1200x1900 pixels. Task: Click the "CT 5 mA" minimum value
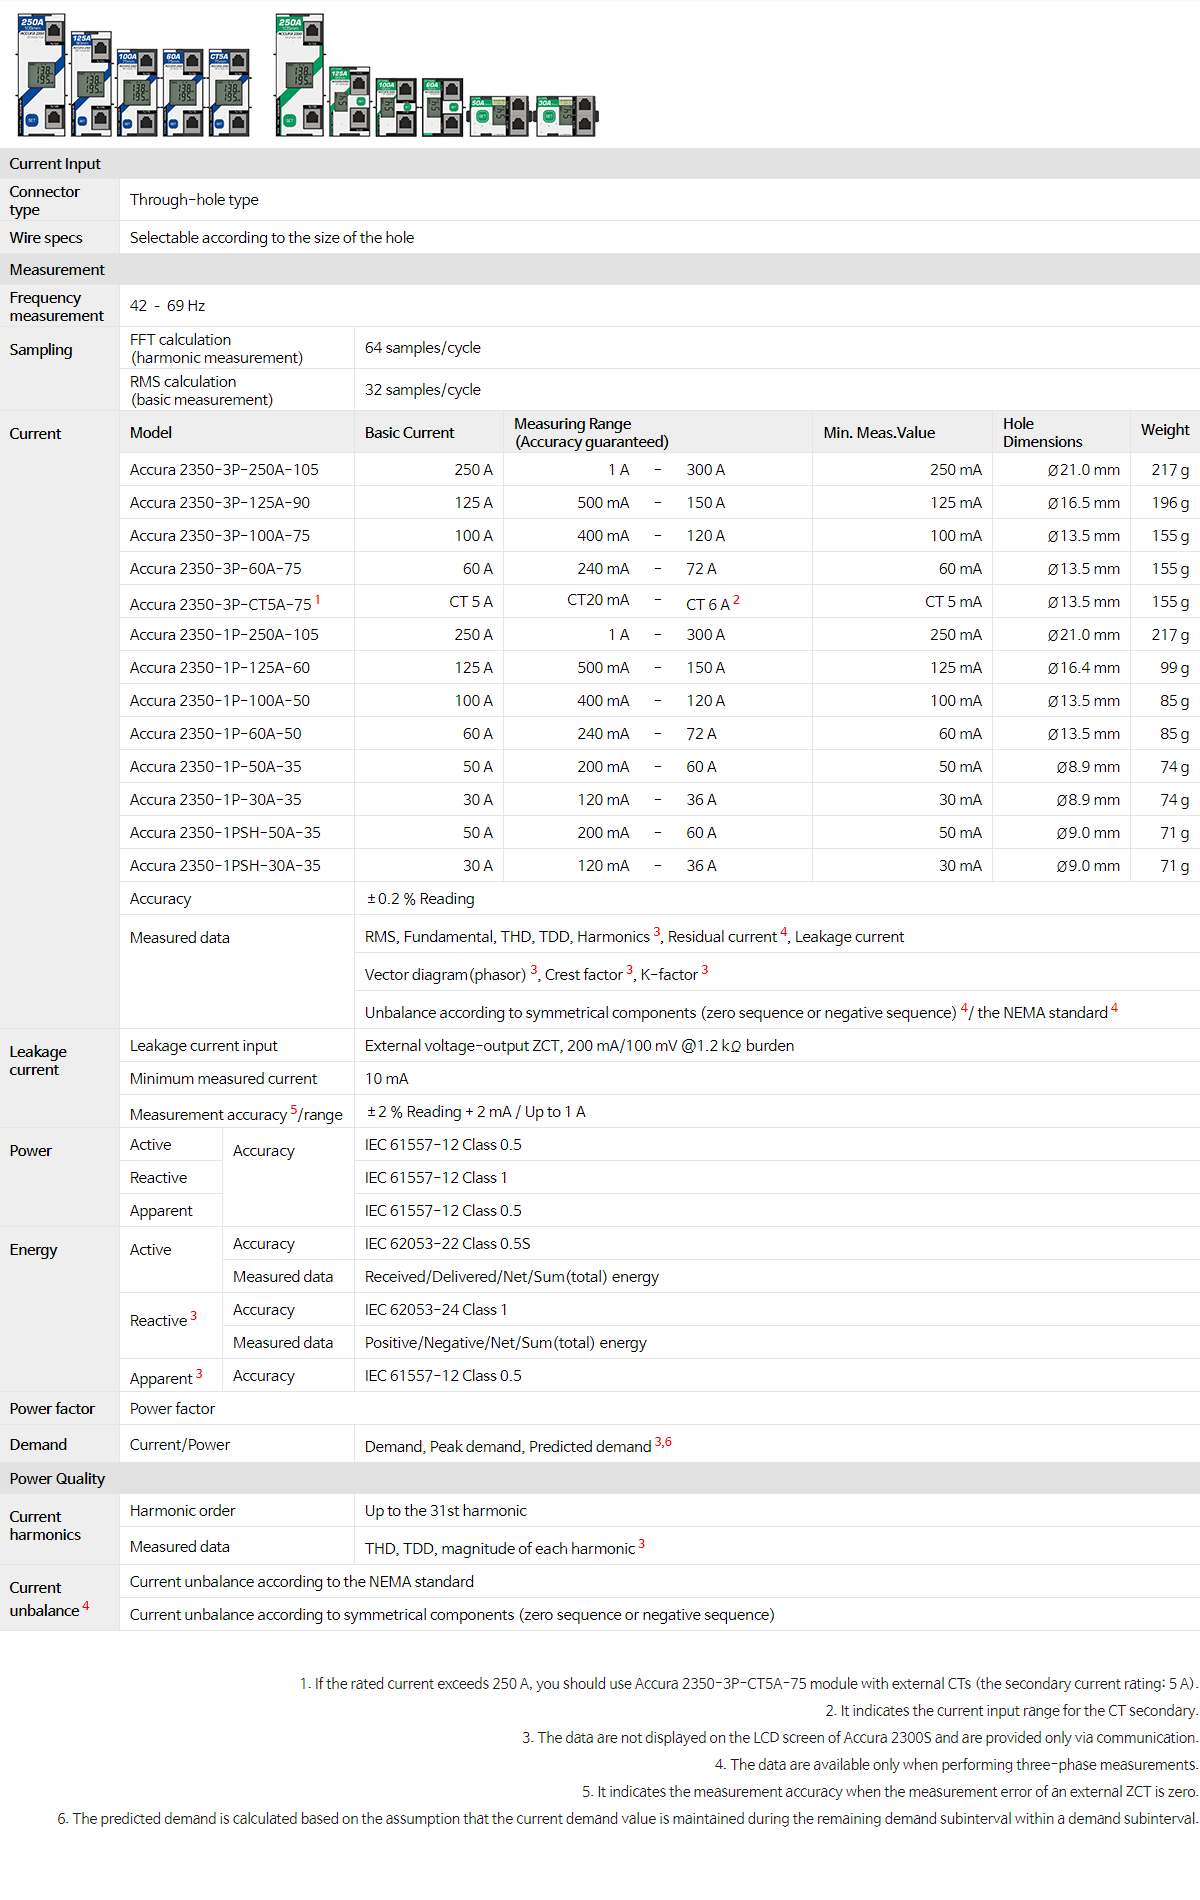(x=953, y=602)
